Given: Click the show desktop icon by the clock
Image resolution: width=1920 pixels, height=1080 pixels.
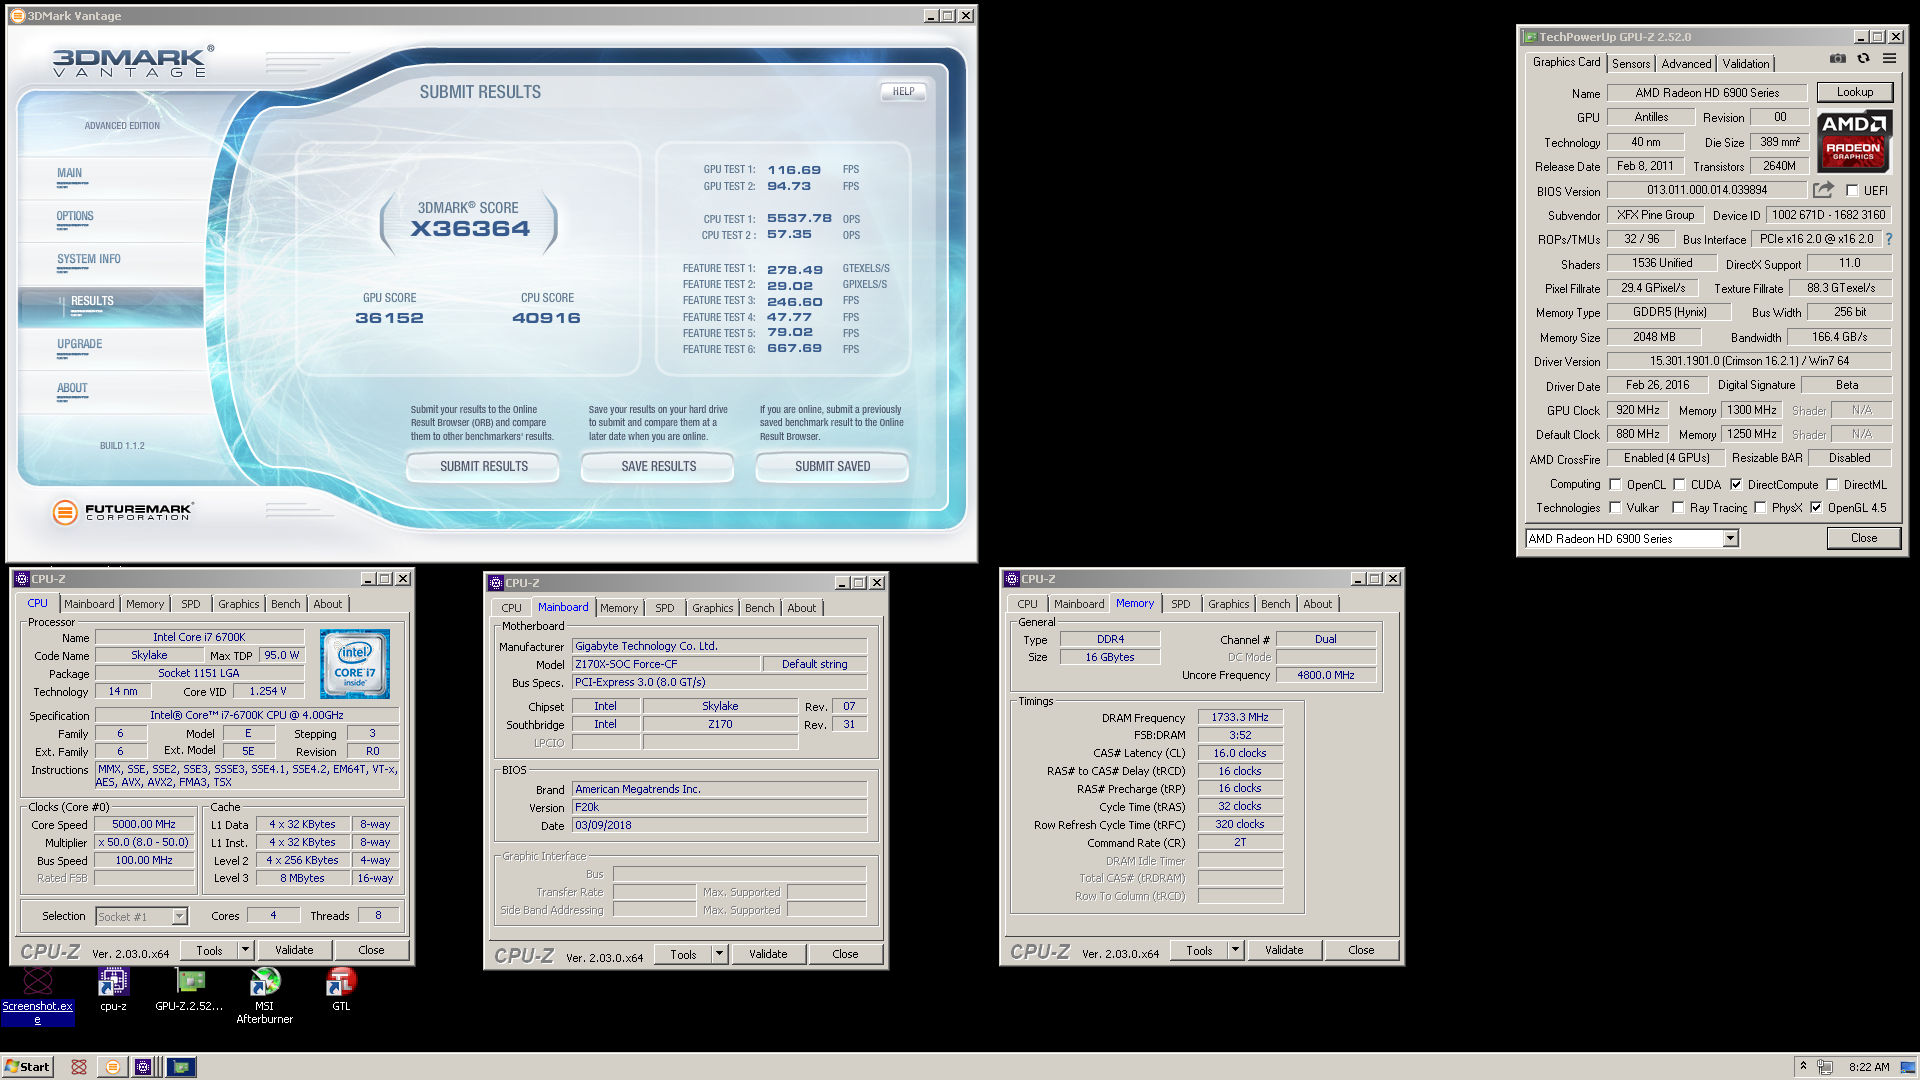Looking at the screenshot, I should click(1908, 1067).
